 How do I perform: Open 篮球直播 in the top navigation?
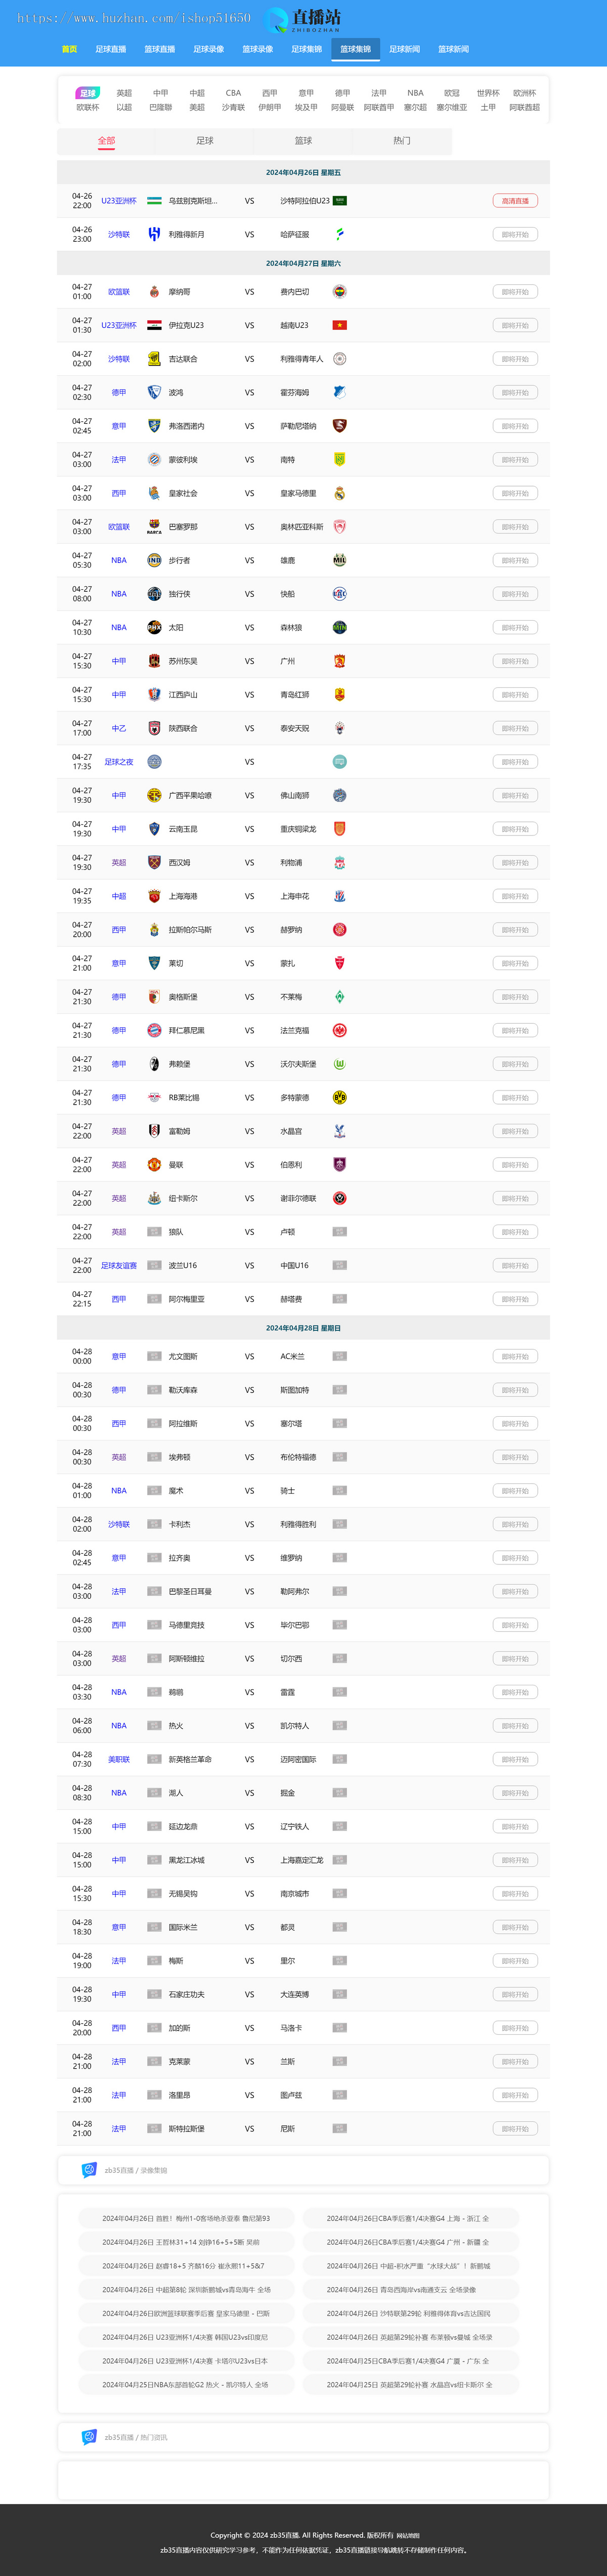[160, 49]
